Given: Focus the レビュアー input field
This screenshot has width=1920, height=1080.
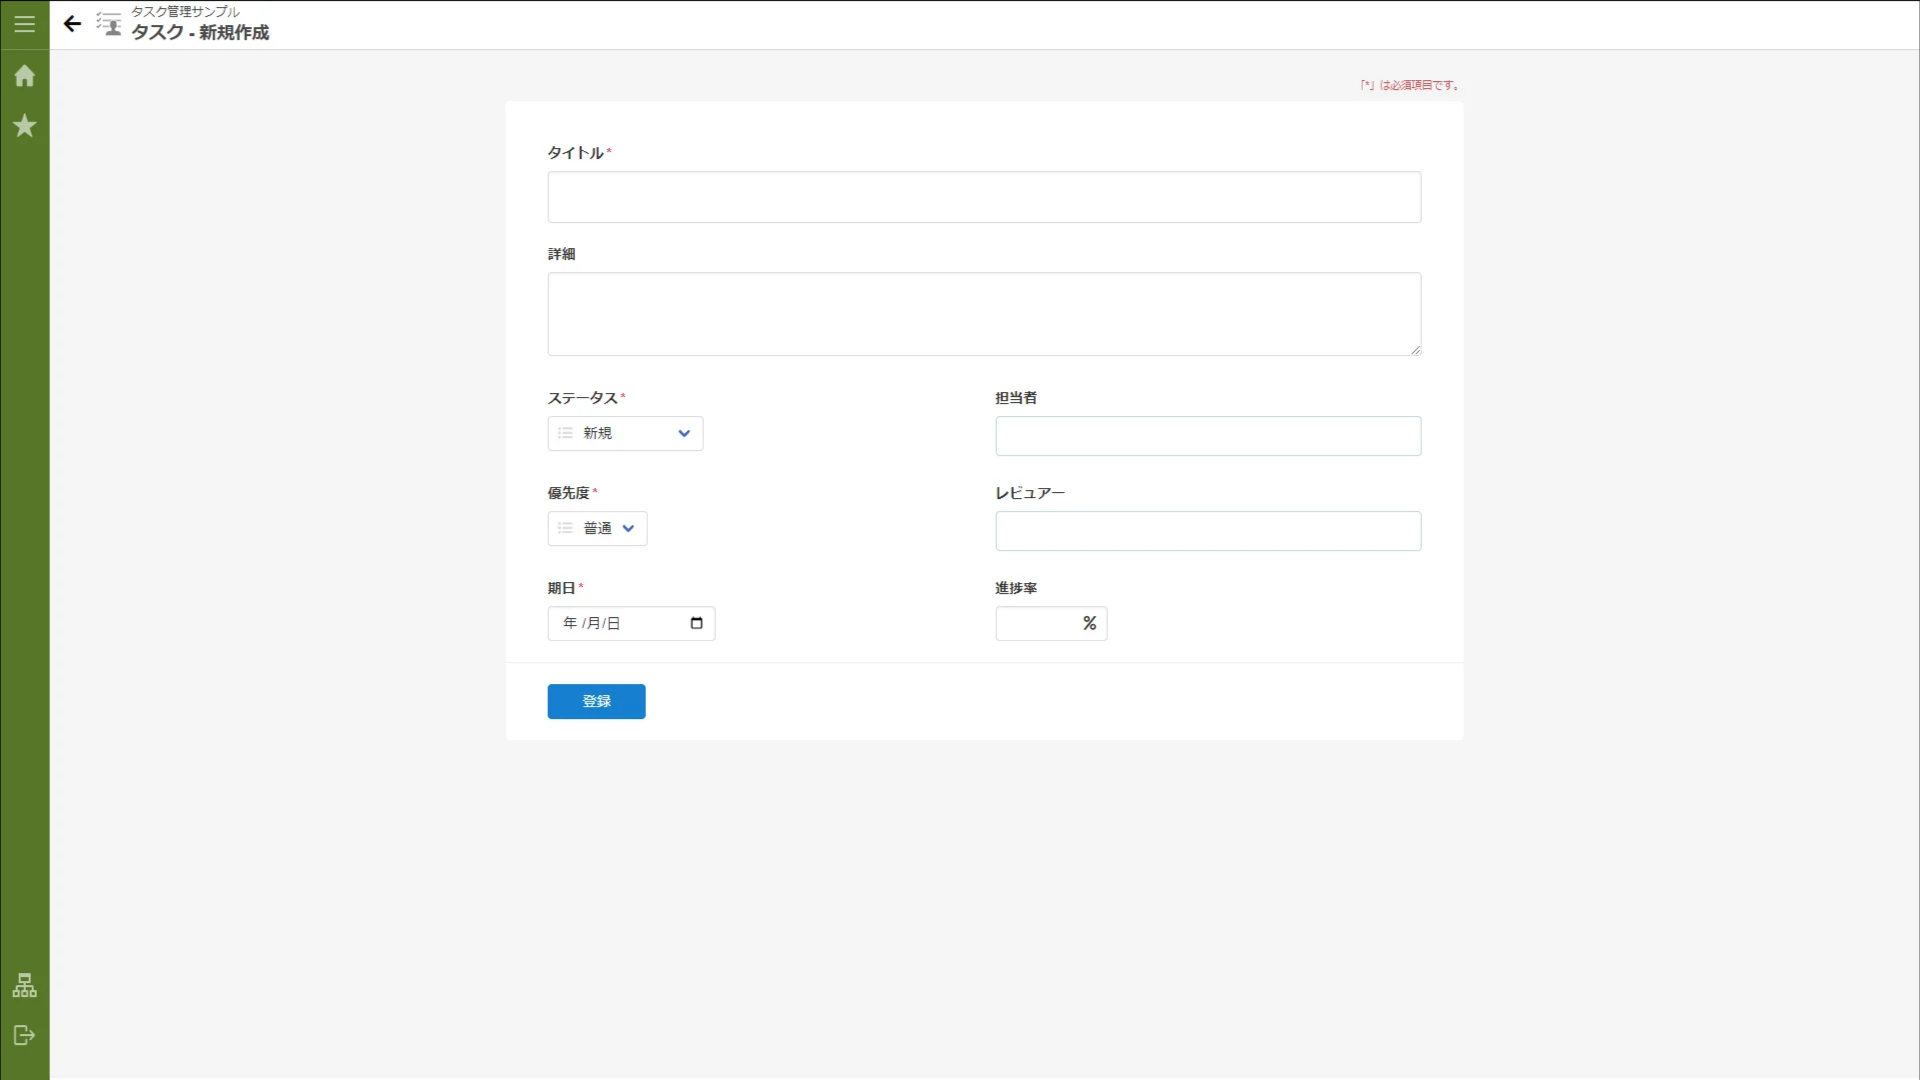Looking at the screenshot, I should pos(1208,531).
